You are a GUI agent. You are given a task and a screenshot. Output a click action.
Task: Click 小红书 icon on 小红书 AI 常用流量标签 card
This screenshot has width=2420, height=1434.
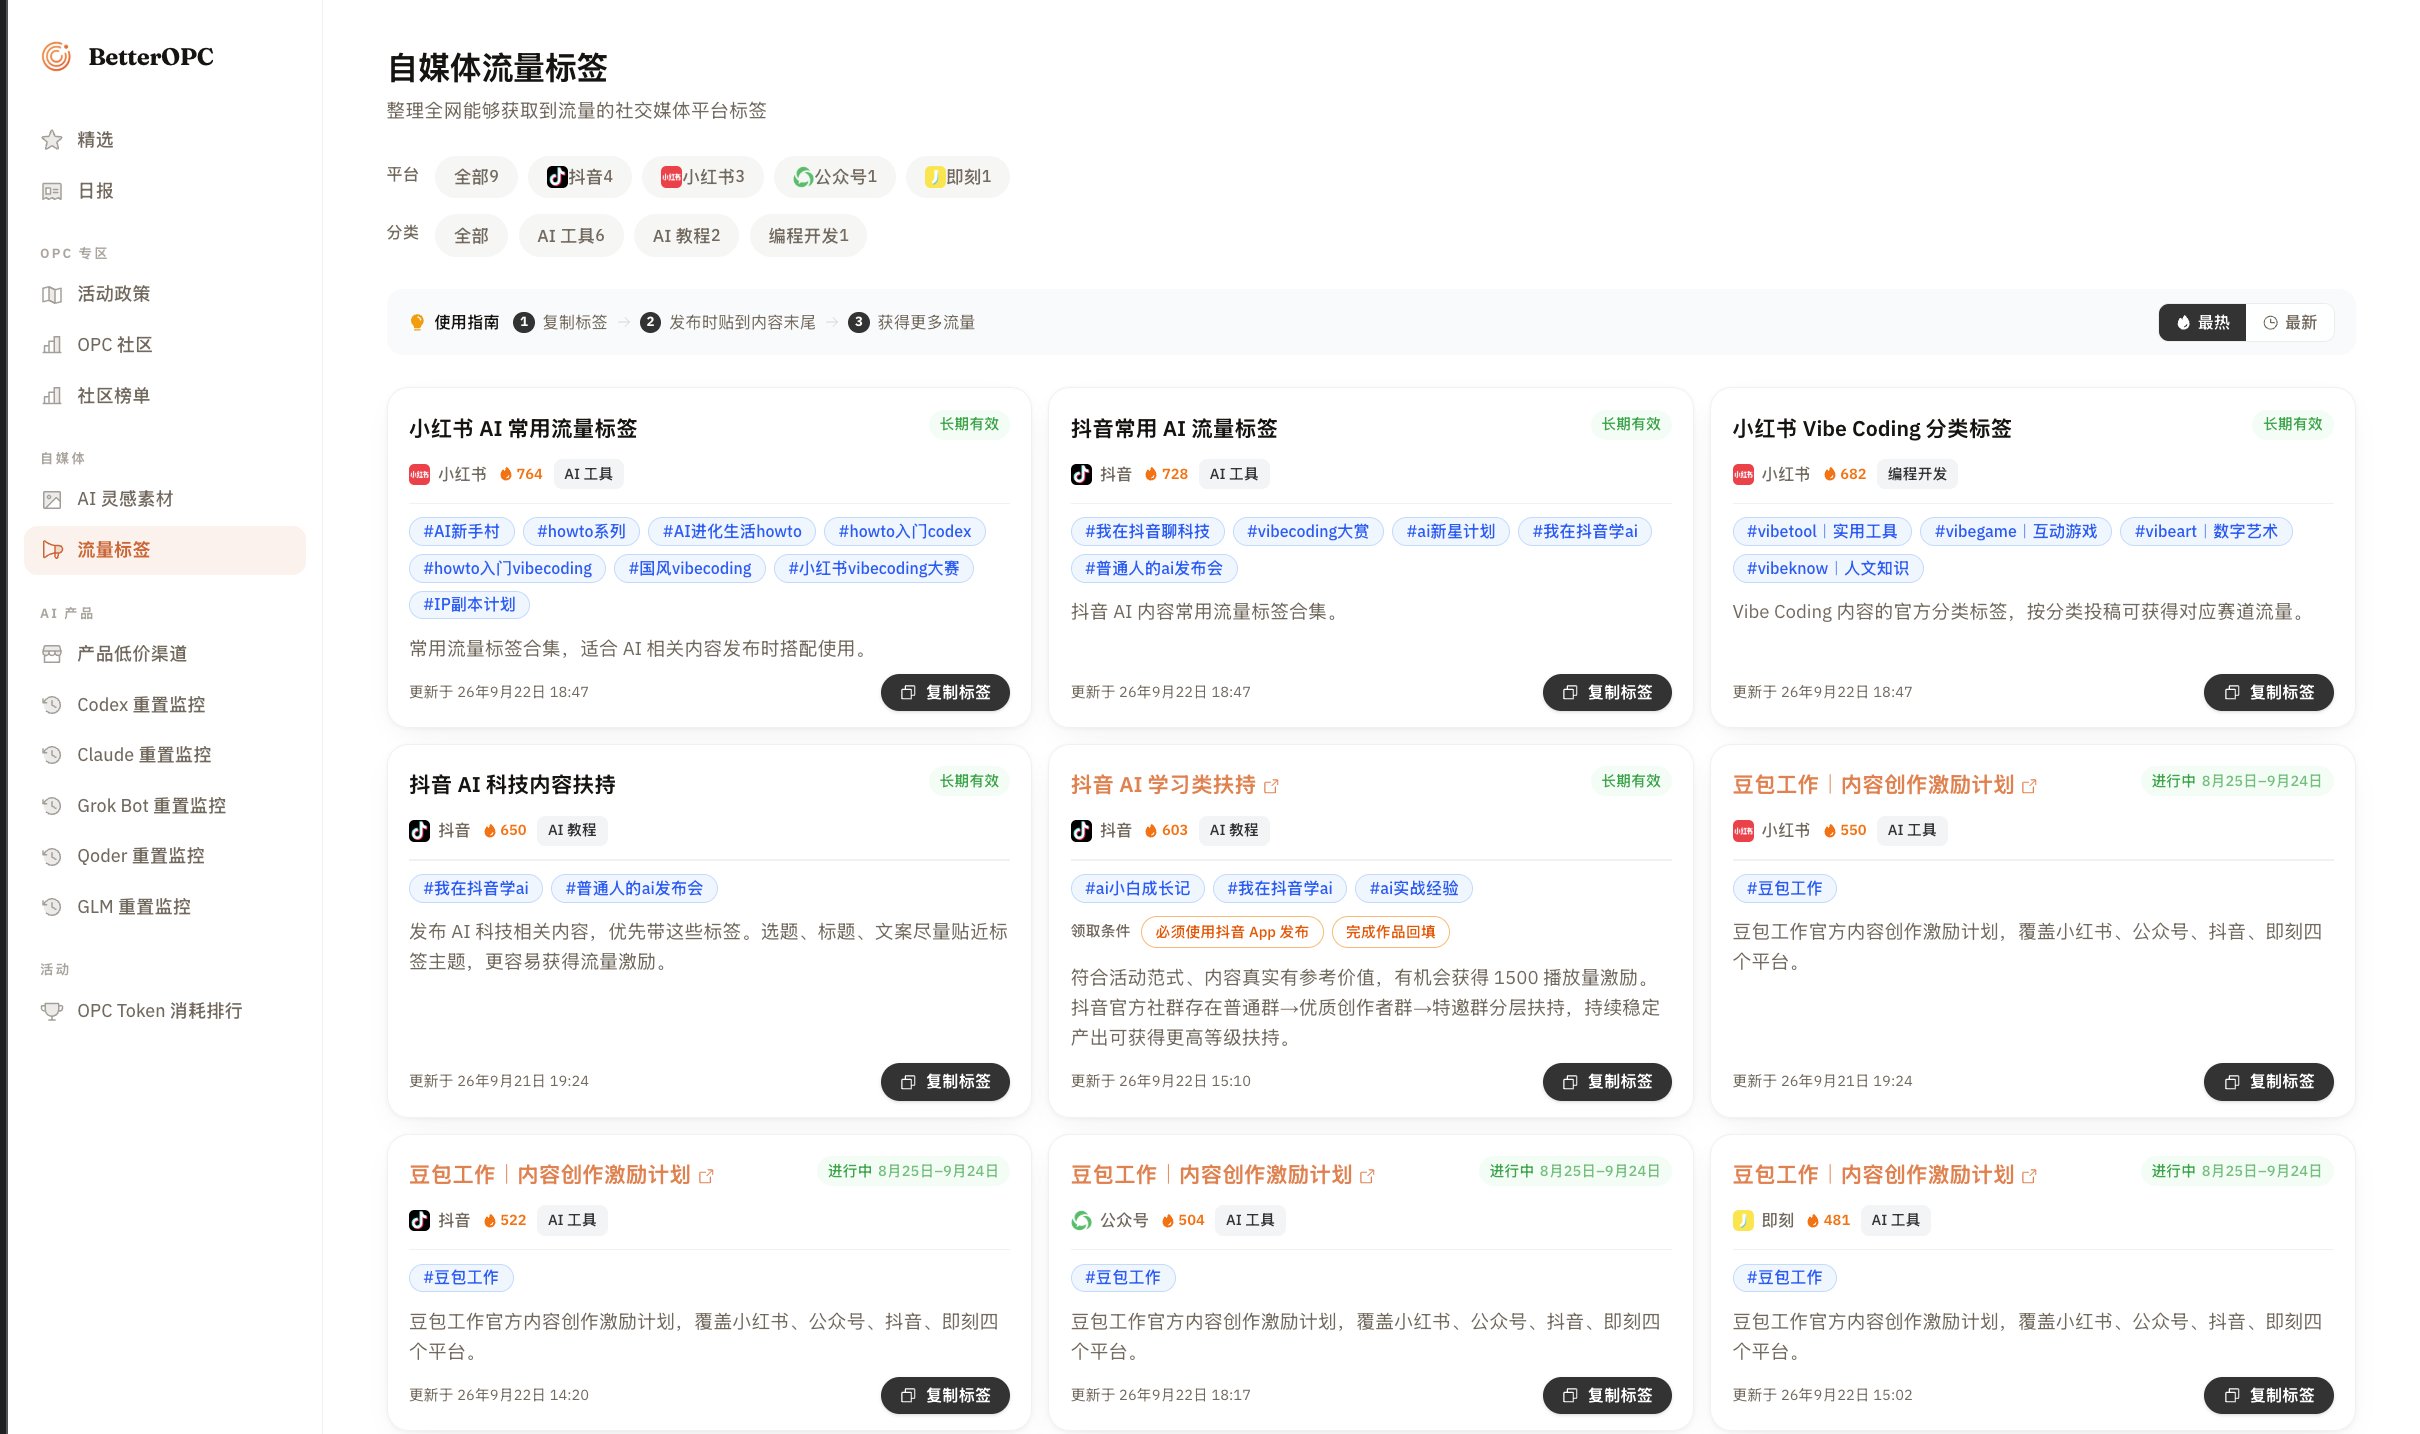pyautogui.click(x=419, y=474)
